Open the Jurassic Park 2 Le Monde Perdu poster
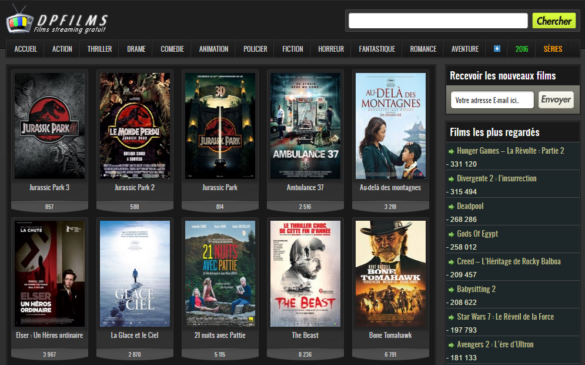 click(135, 126)
